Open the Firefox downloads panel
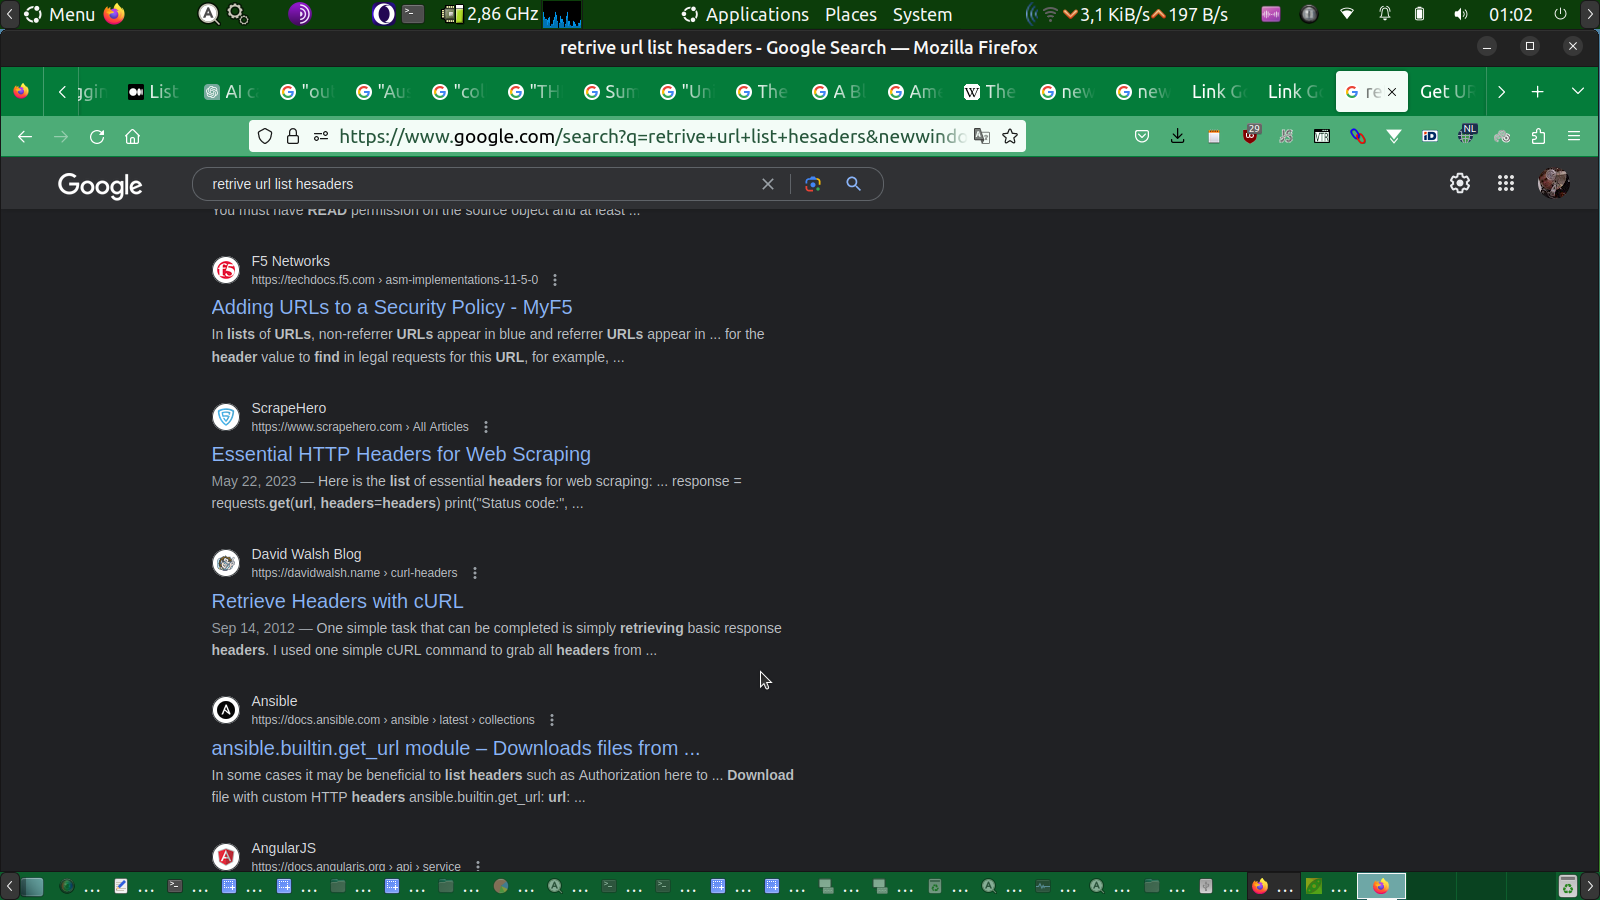The height and width of the screenshot is (900, 1600). (x=1178, y=136)
